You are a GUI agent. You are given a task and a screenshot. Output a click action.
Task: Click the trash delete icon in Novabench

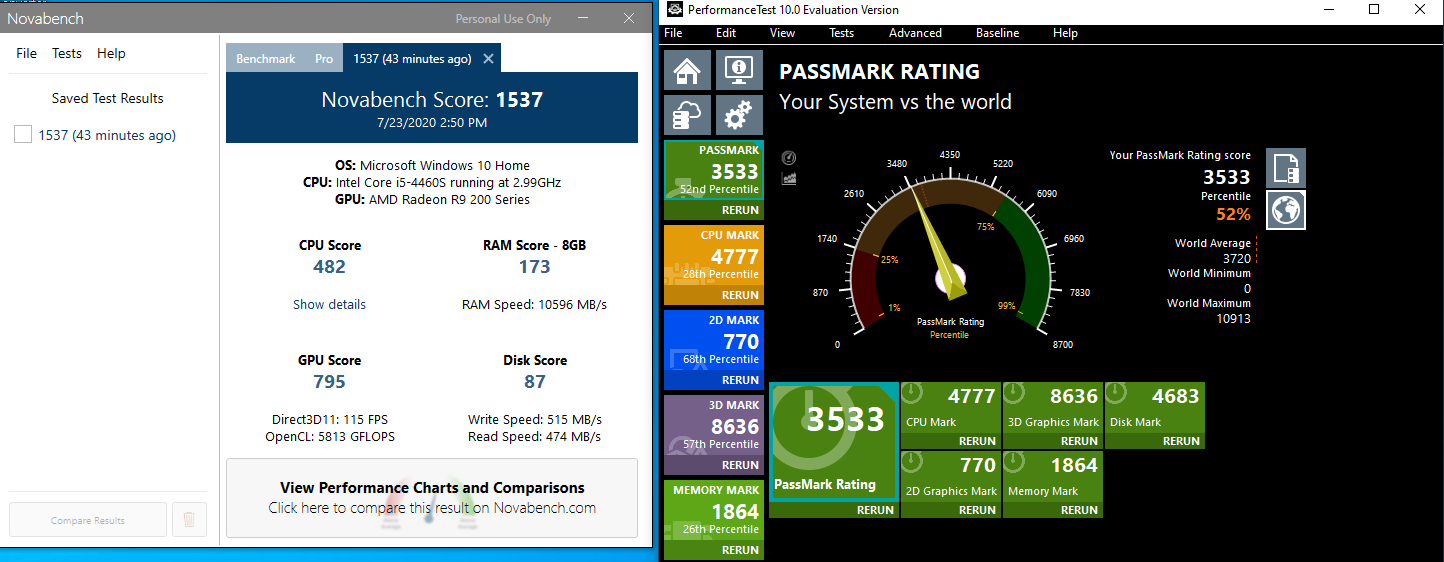(x=189, y=520)
